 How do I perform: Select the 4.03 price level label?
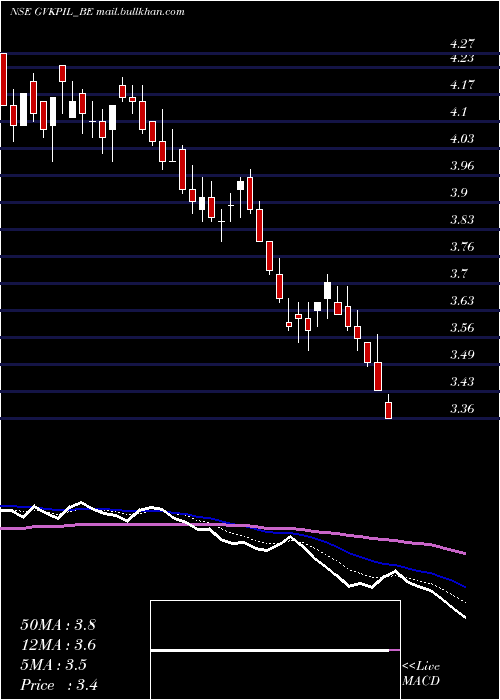pyautogui.click(x=462, y=139)
